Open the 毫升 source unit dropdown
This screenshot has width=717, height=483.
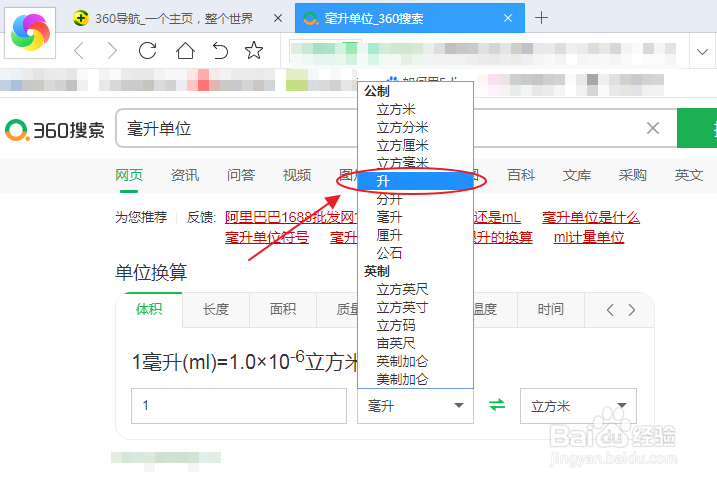(x=415, y=406)
